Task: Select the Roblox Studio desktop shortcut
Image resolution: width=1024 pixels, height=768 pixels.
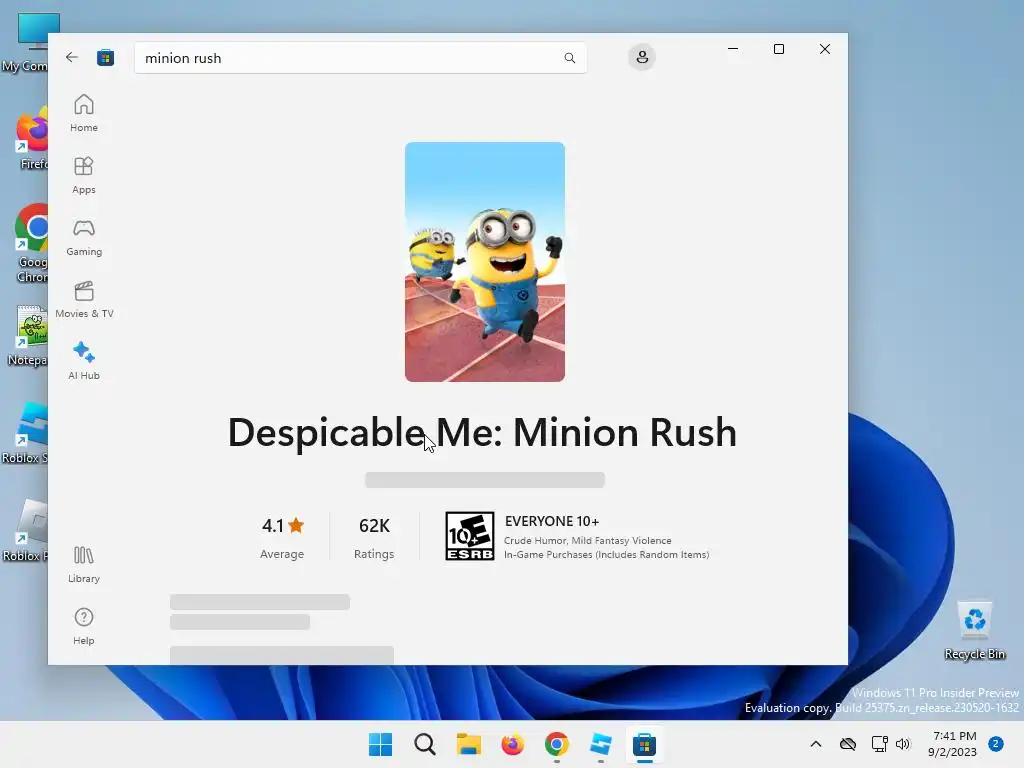Action: pyautogui.click(x=26, y=433)
